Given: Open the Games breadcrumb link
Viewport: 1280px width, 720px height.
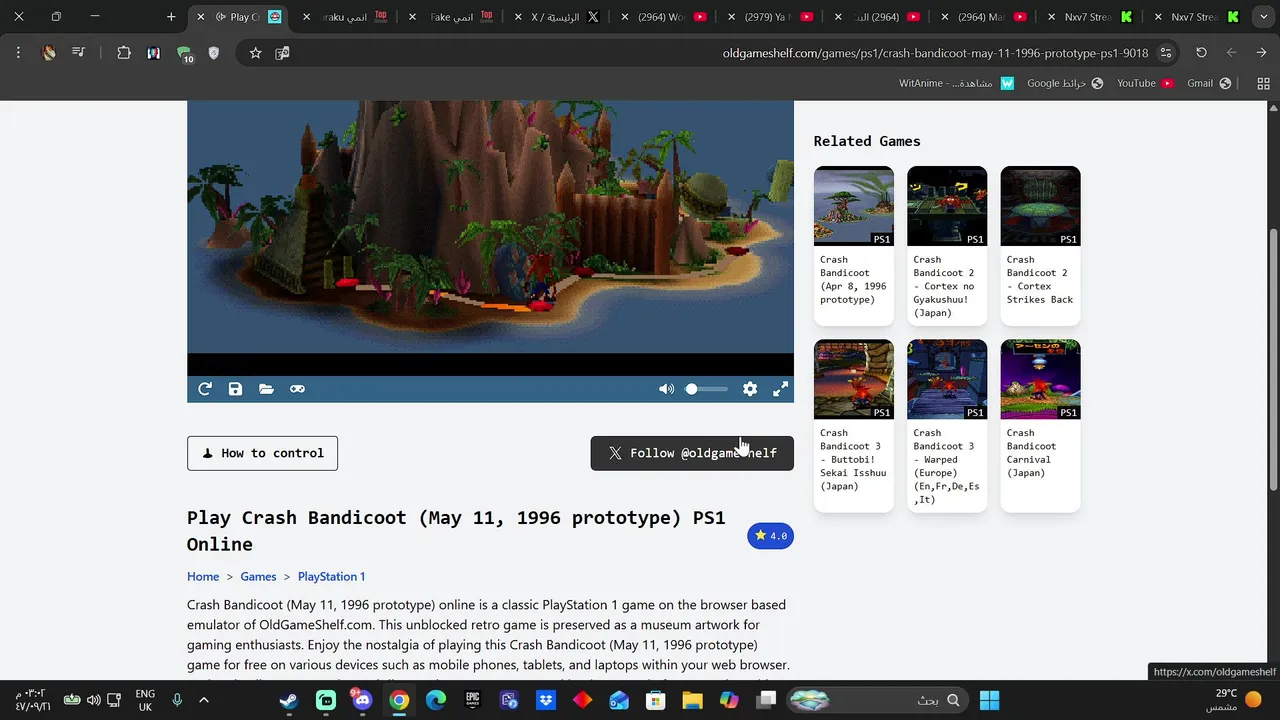Looking at the screenshot, I should (258, 576).
